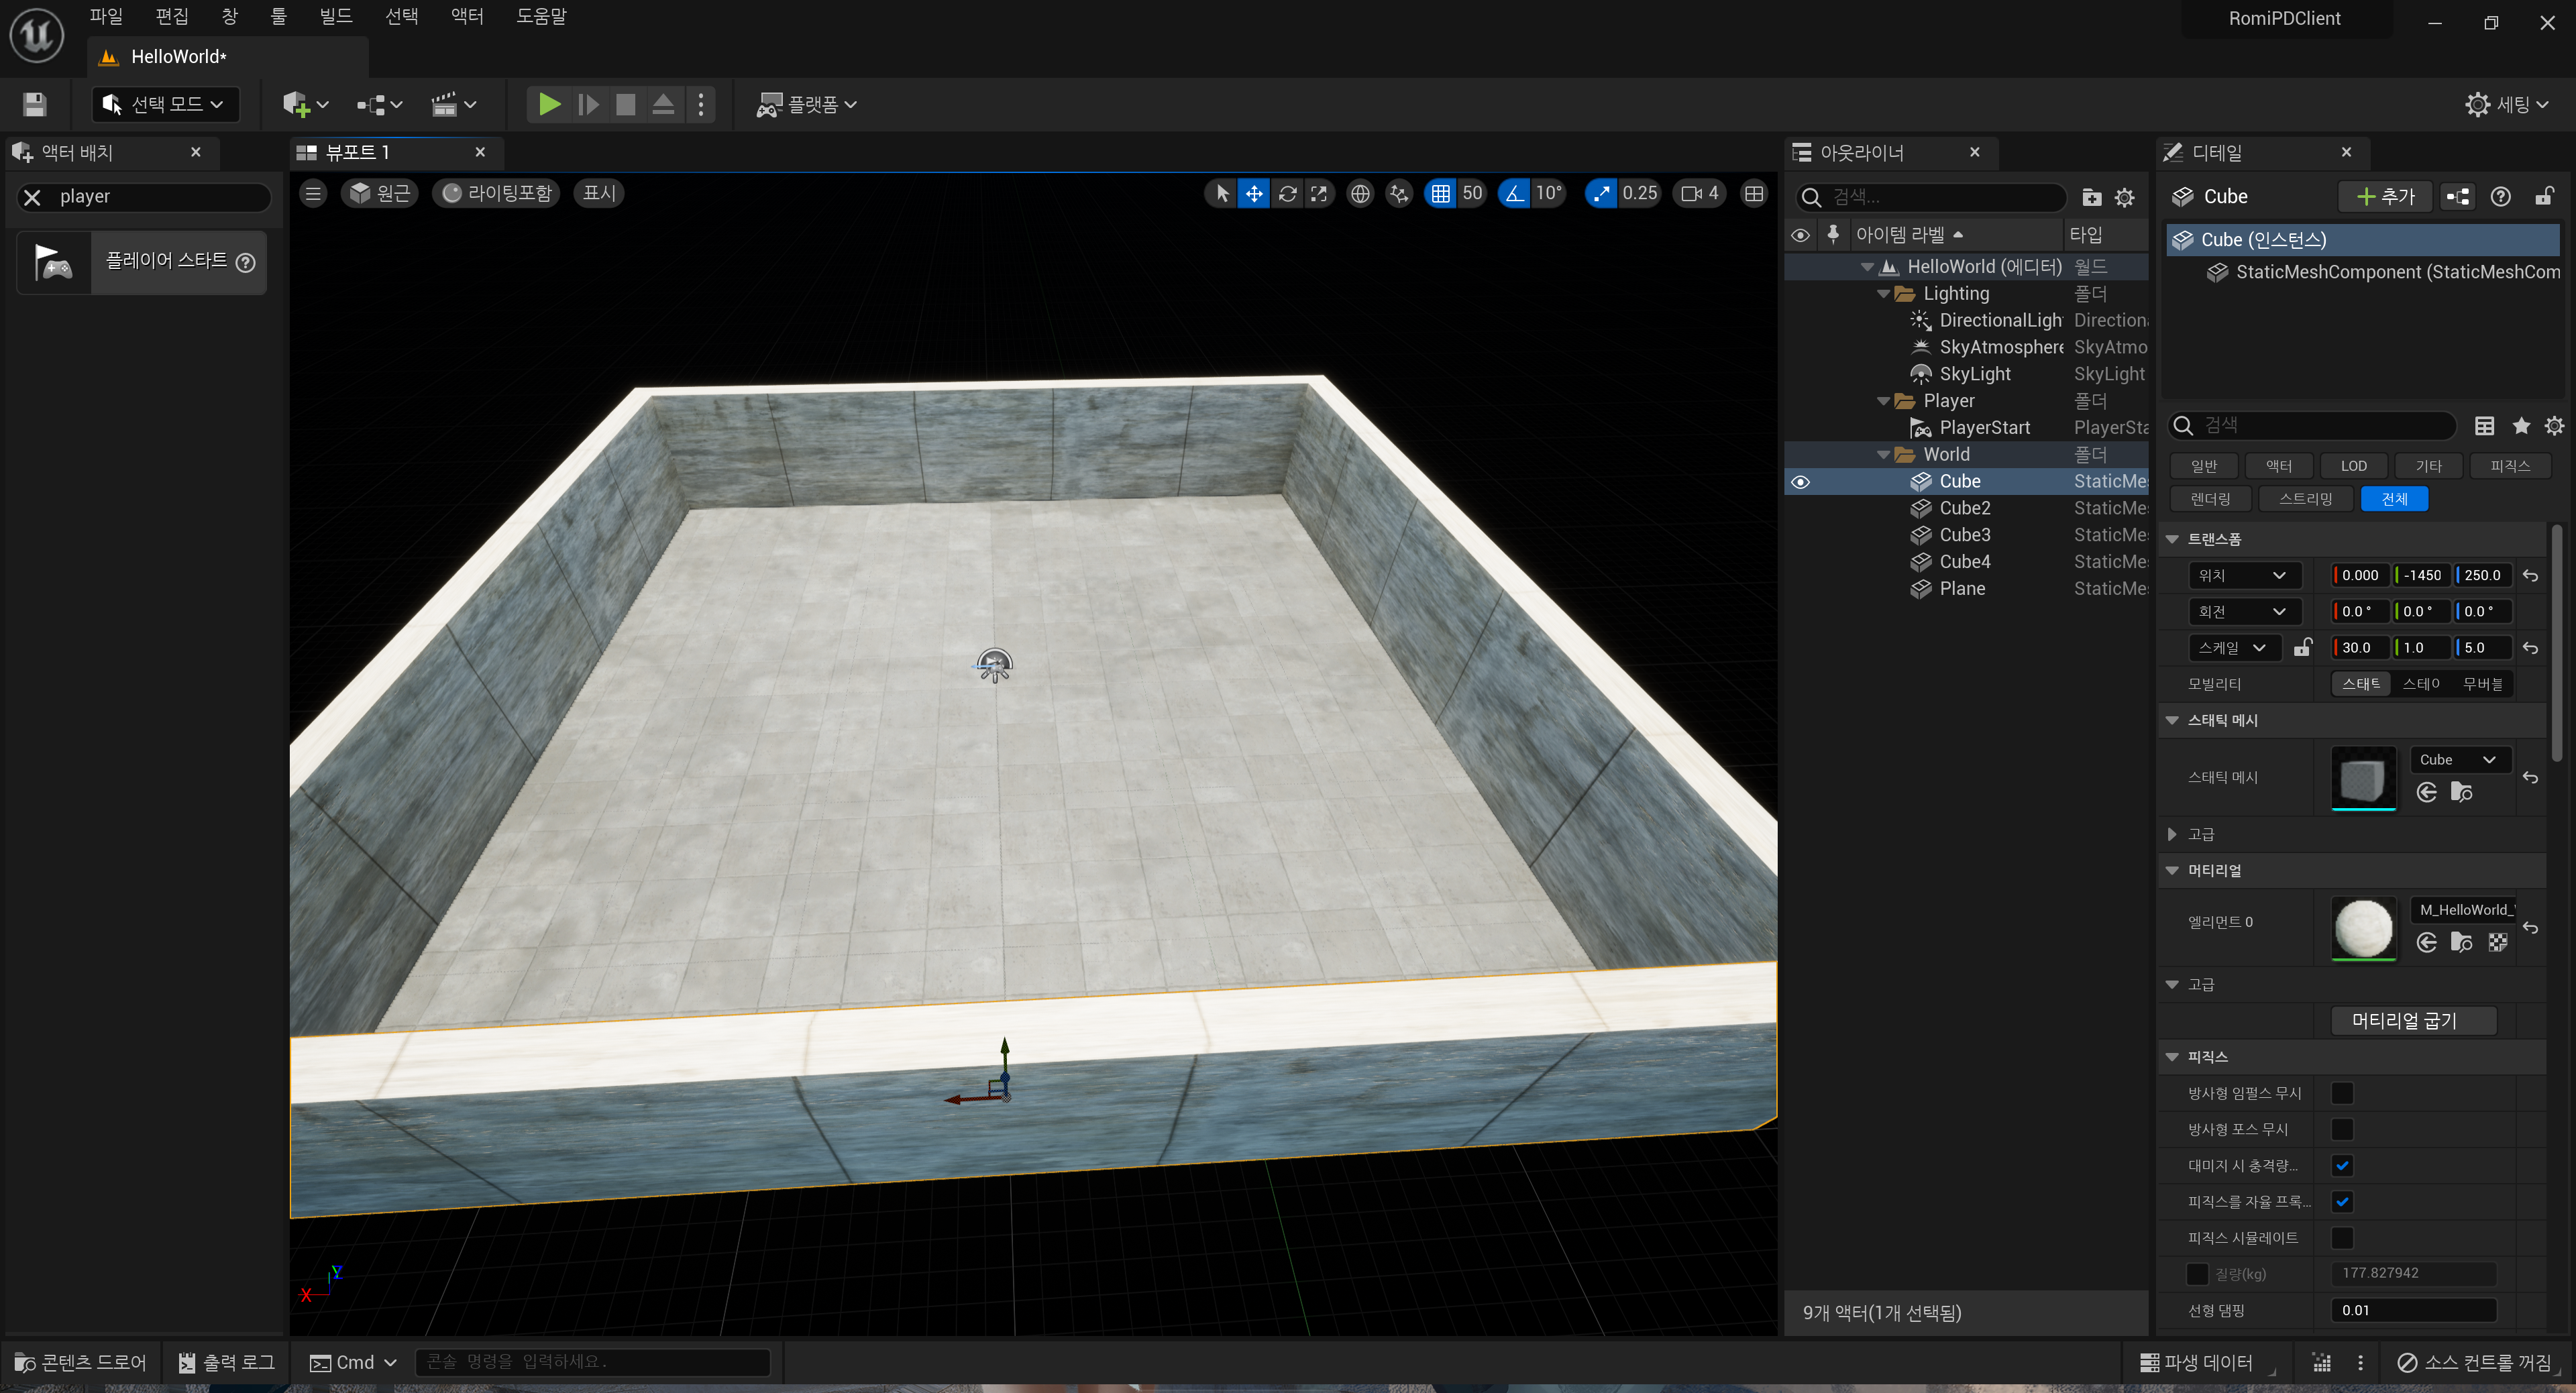The height and width of the screenshot is (1393, 2576).
Task: Toggle visibility eye for Cube actor
Action: tap(1800, 482)
